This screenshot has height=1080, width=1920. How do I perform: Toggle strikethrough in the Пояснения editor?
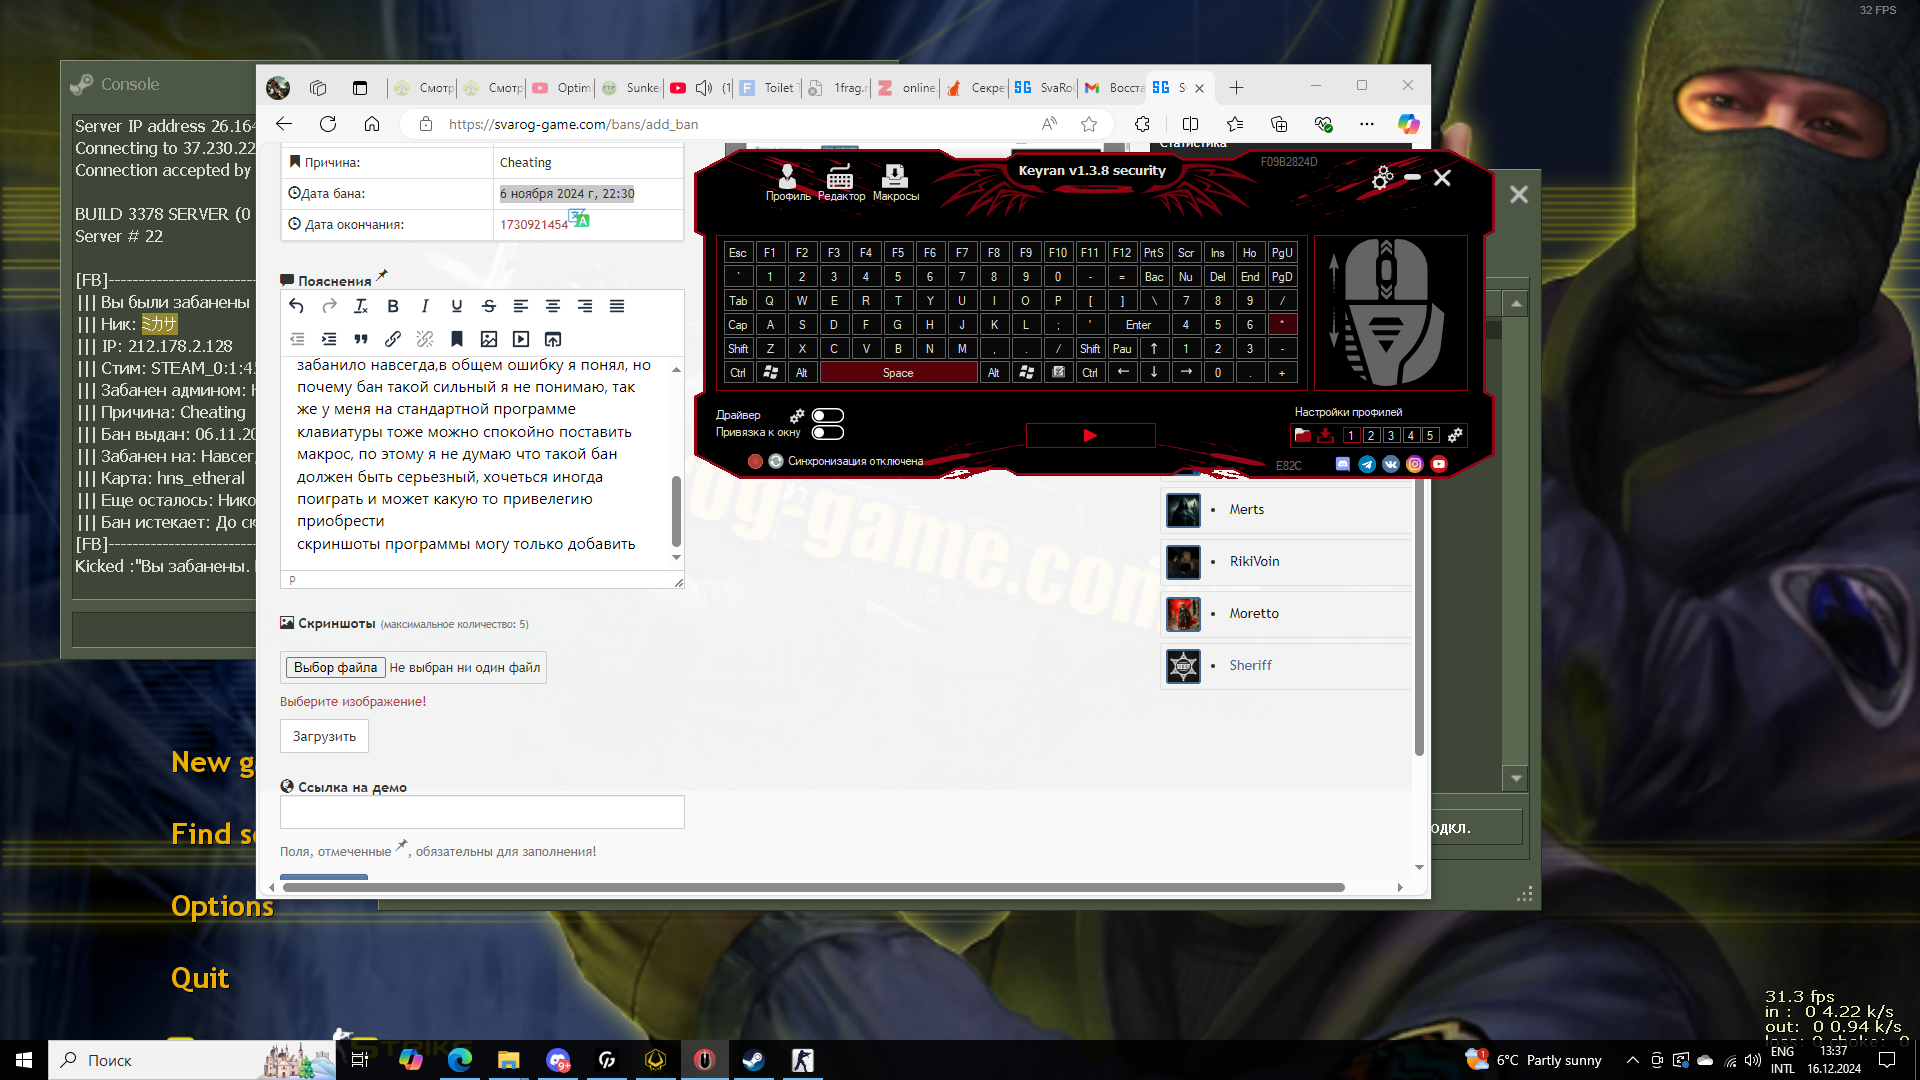pyautogui.click(x=489, y=306)
